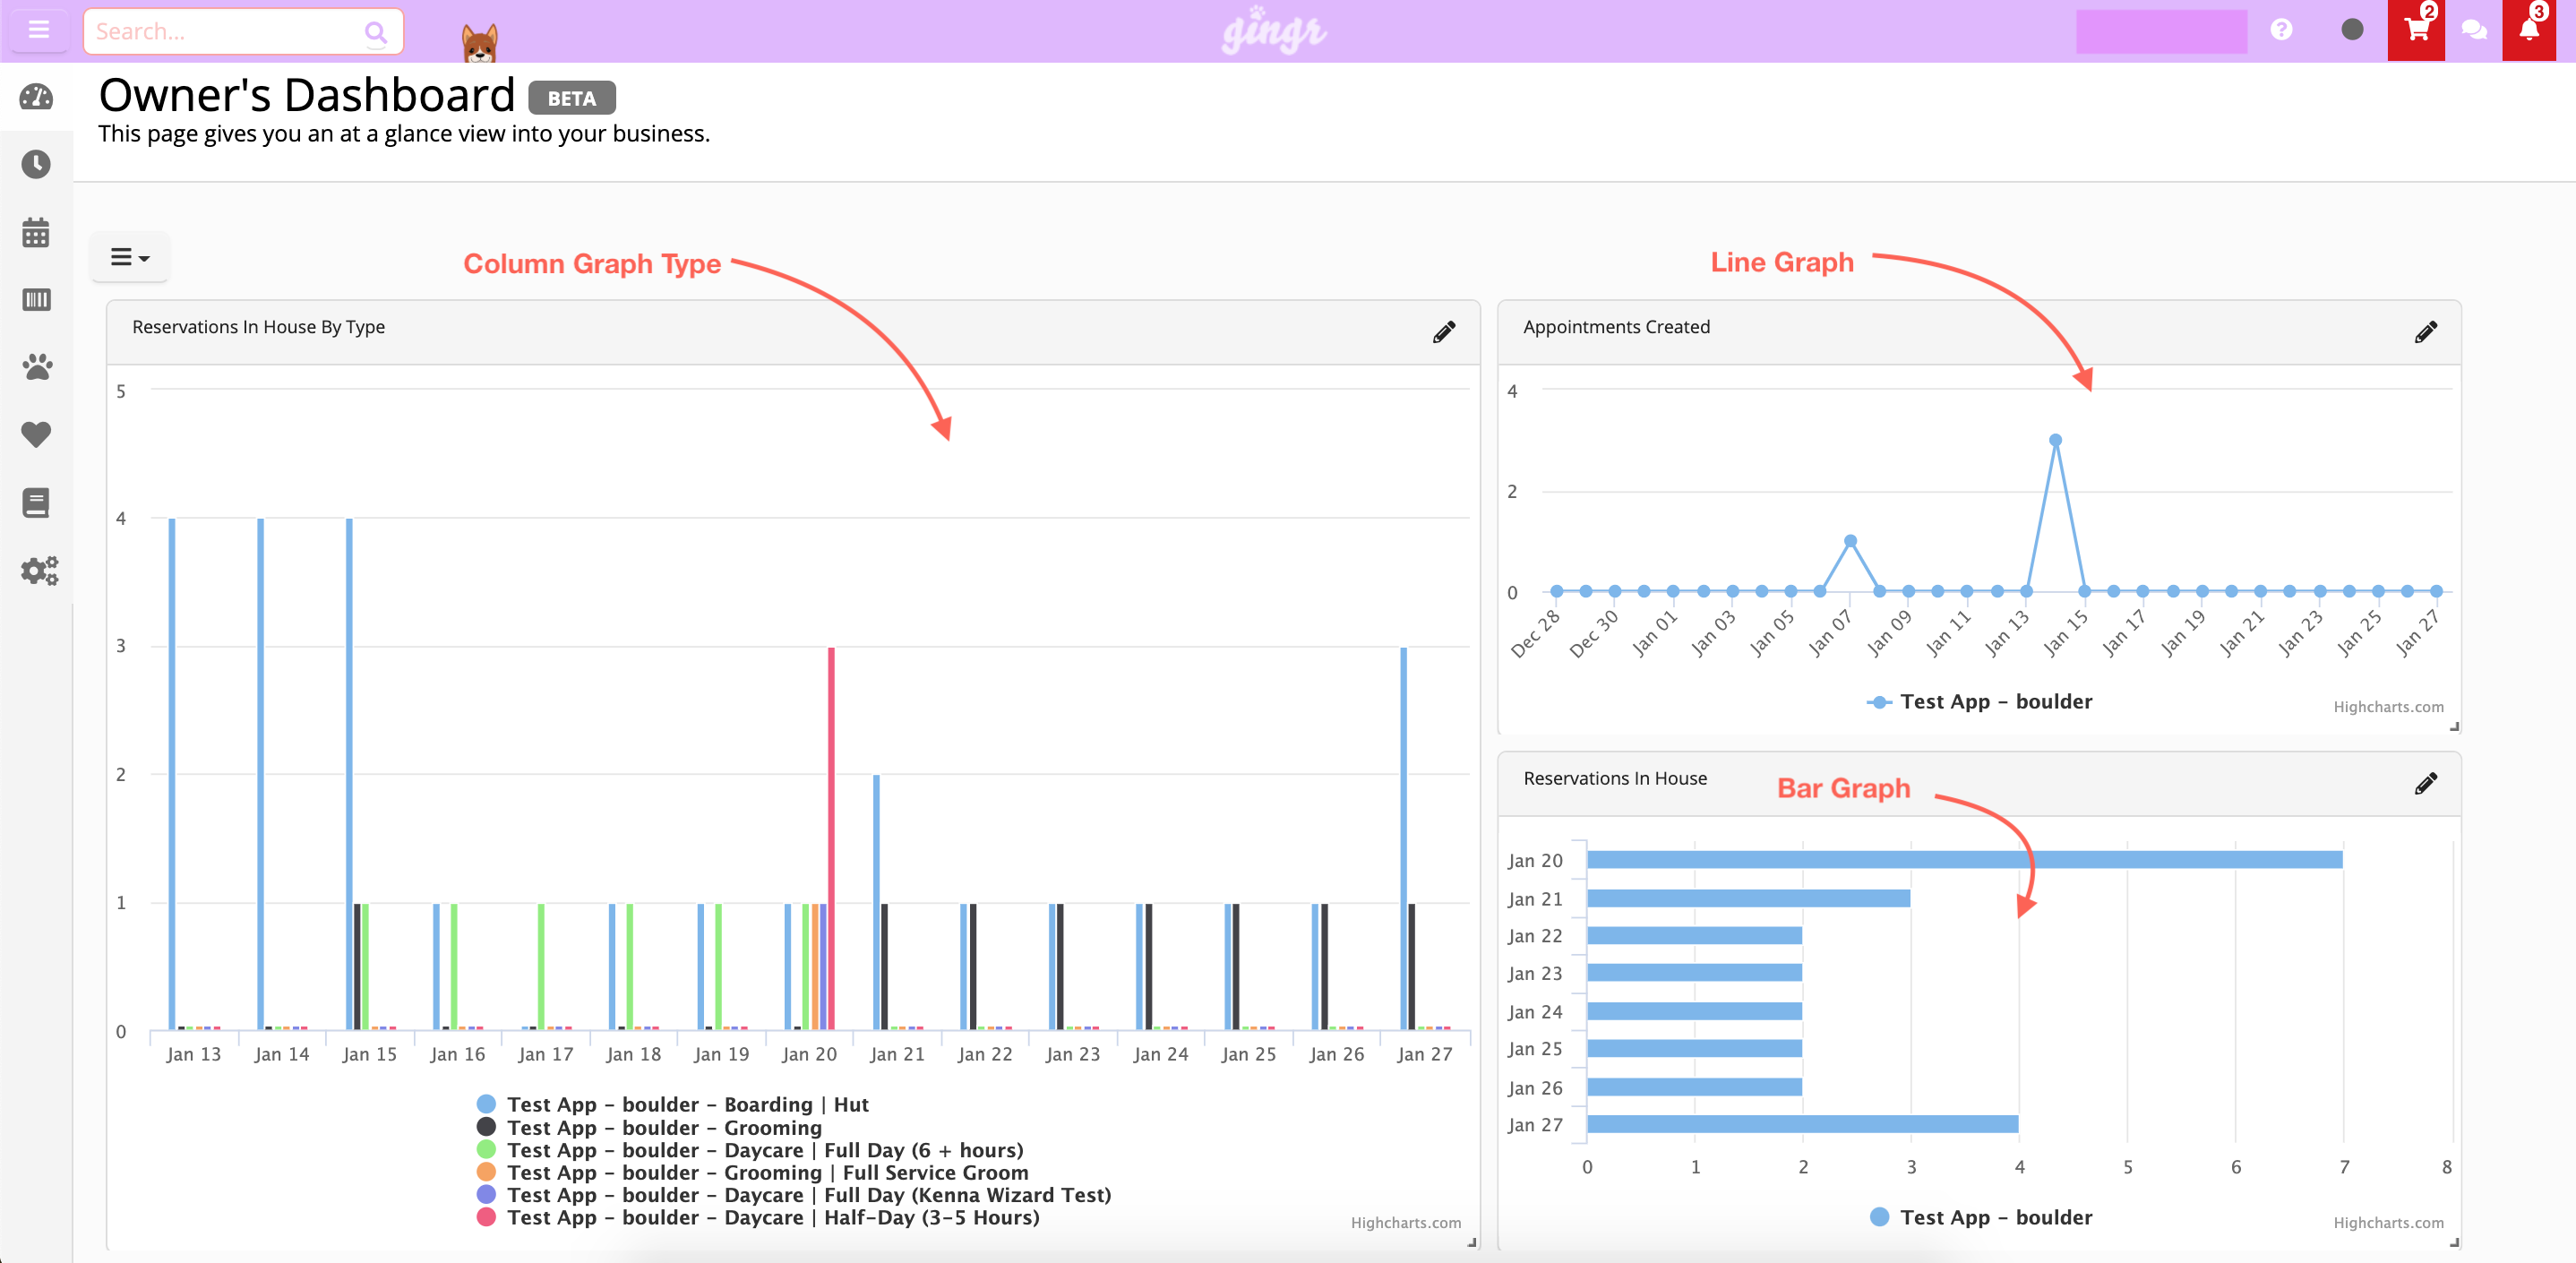This screenshot has height=1263, width=2576.
Task: Open the profile menu via the dark circle avatar
Action: click(x=2352, y=30)
